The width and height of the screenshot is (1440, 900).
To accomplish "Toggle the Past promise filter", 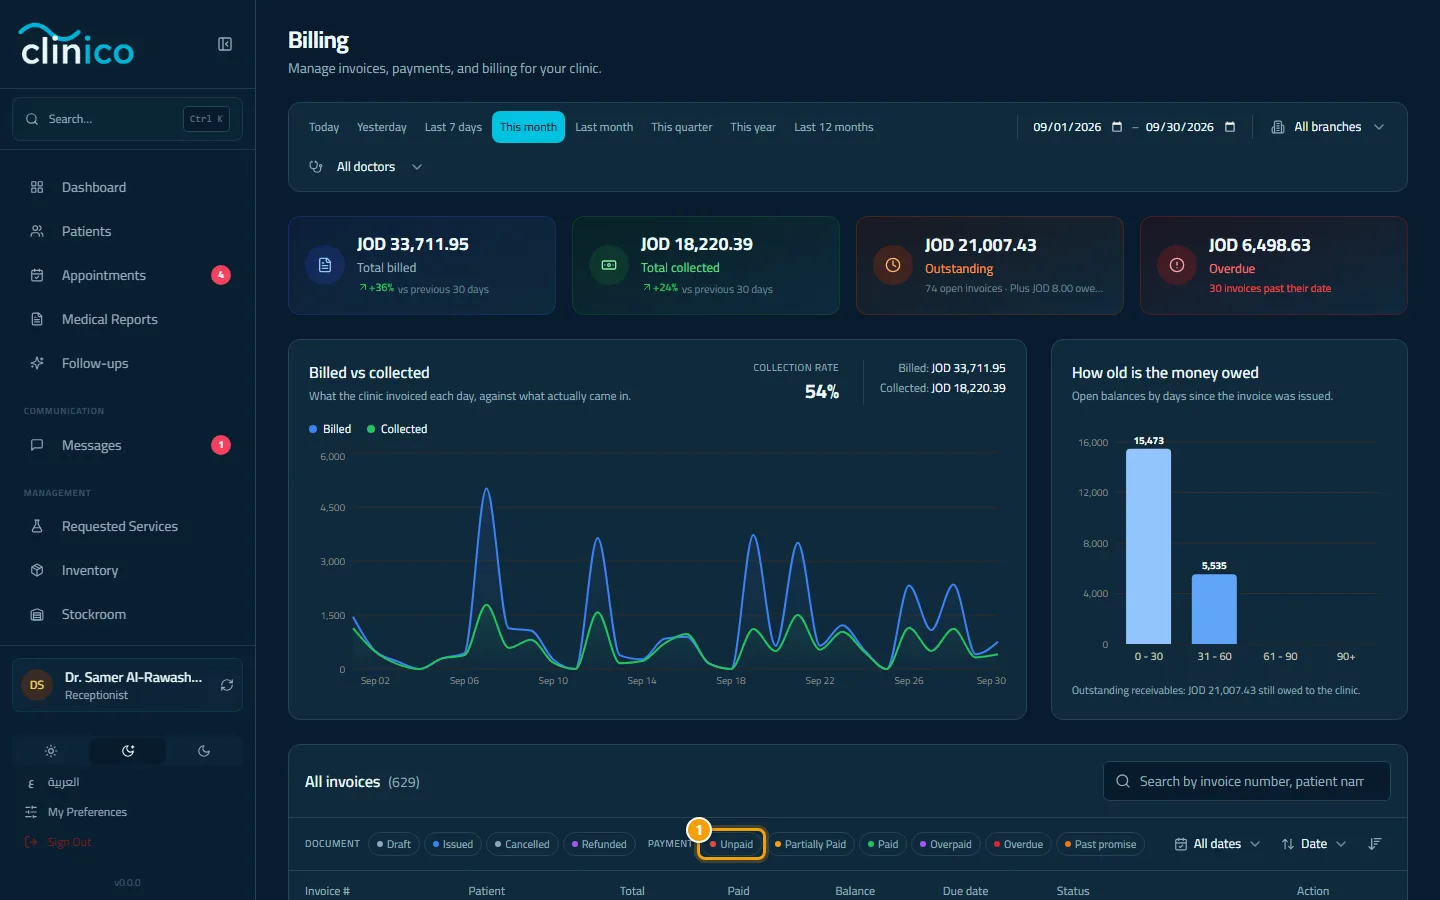I will (x=1100, y=844).
